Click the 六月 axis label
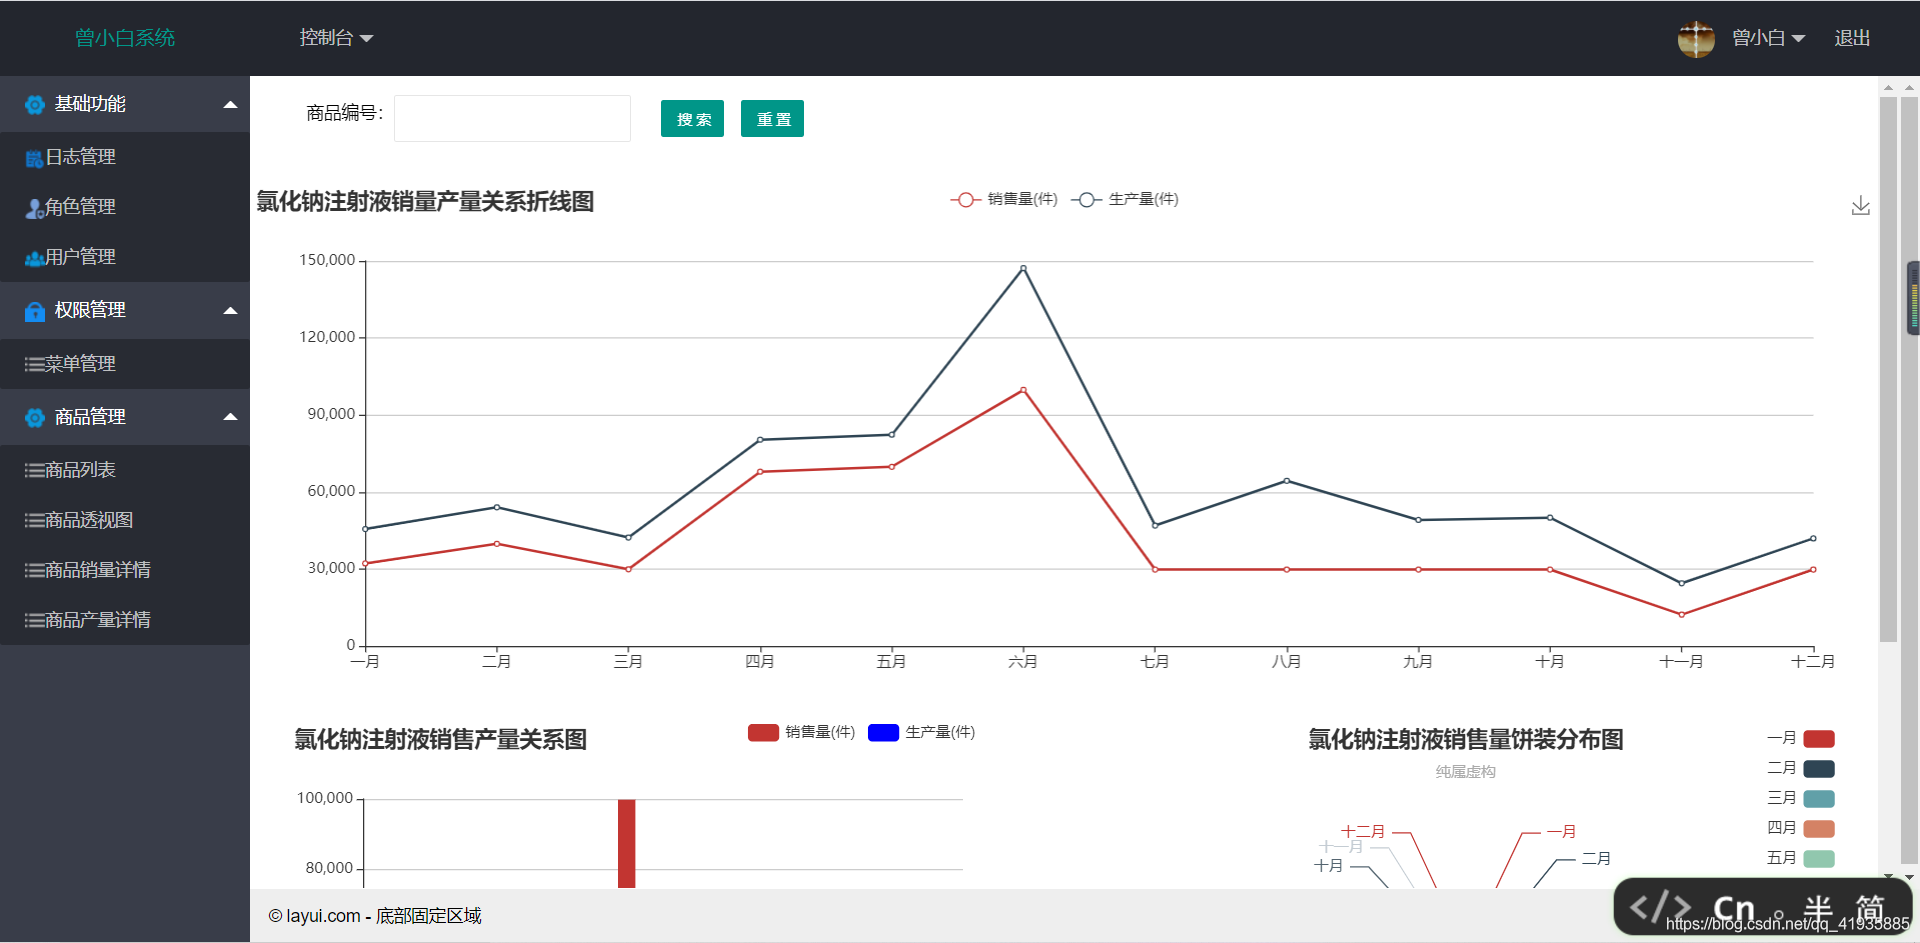Viewport: 1920px width, 943px height. point(1023,662)
